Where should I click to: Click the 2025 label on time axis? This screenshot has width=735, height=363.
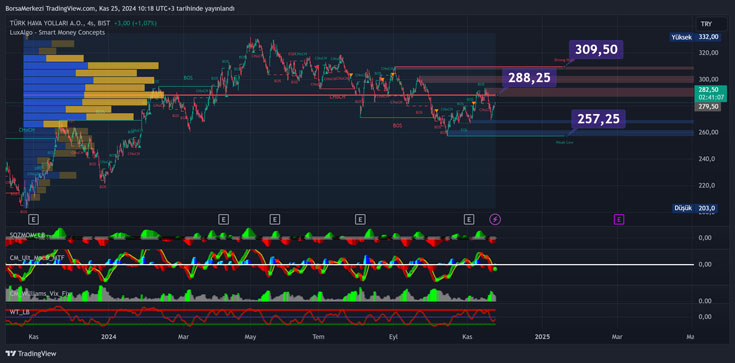[542, 337]
